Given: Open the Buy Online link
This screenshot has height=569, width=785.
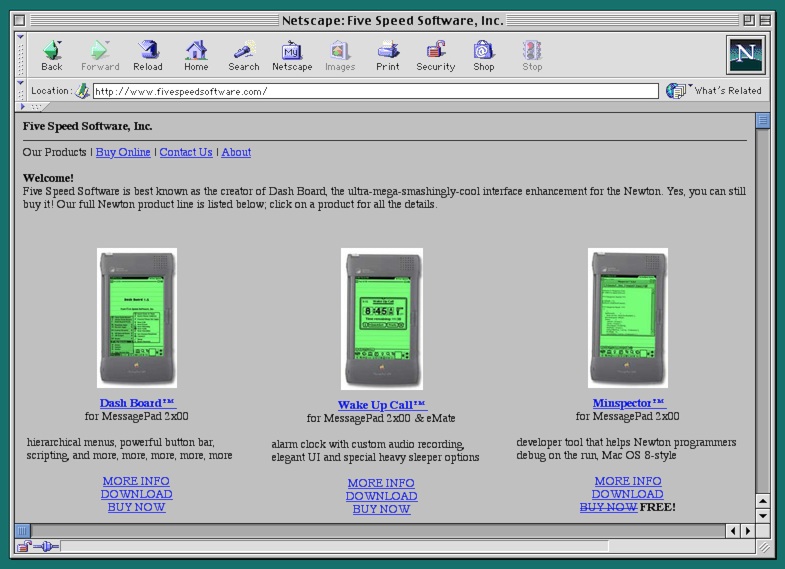Looking at the screenshot, I should (123, 152).
